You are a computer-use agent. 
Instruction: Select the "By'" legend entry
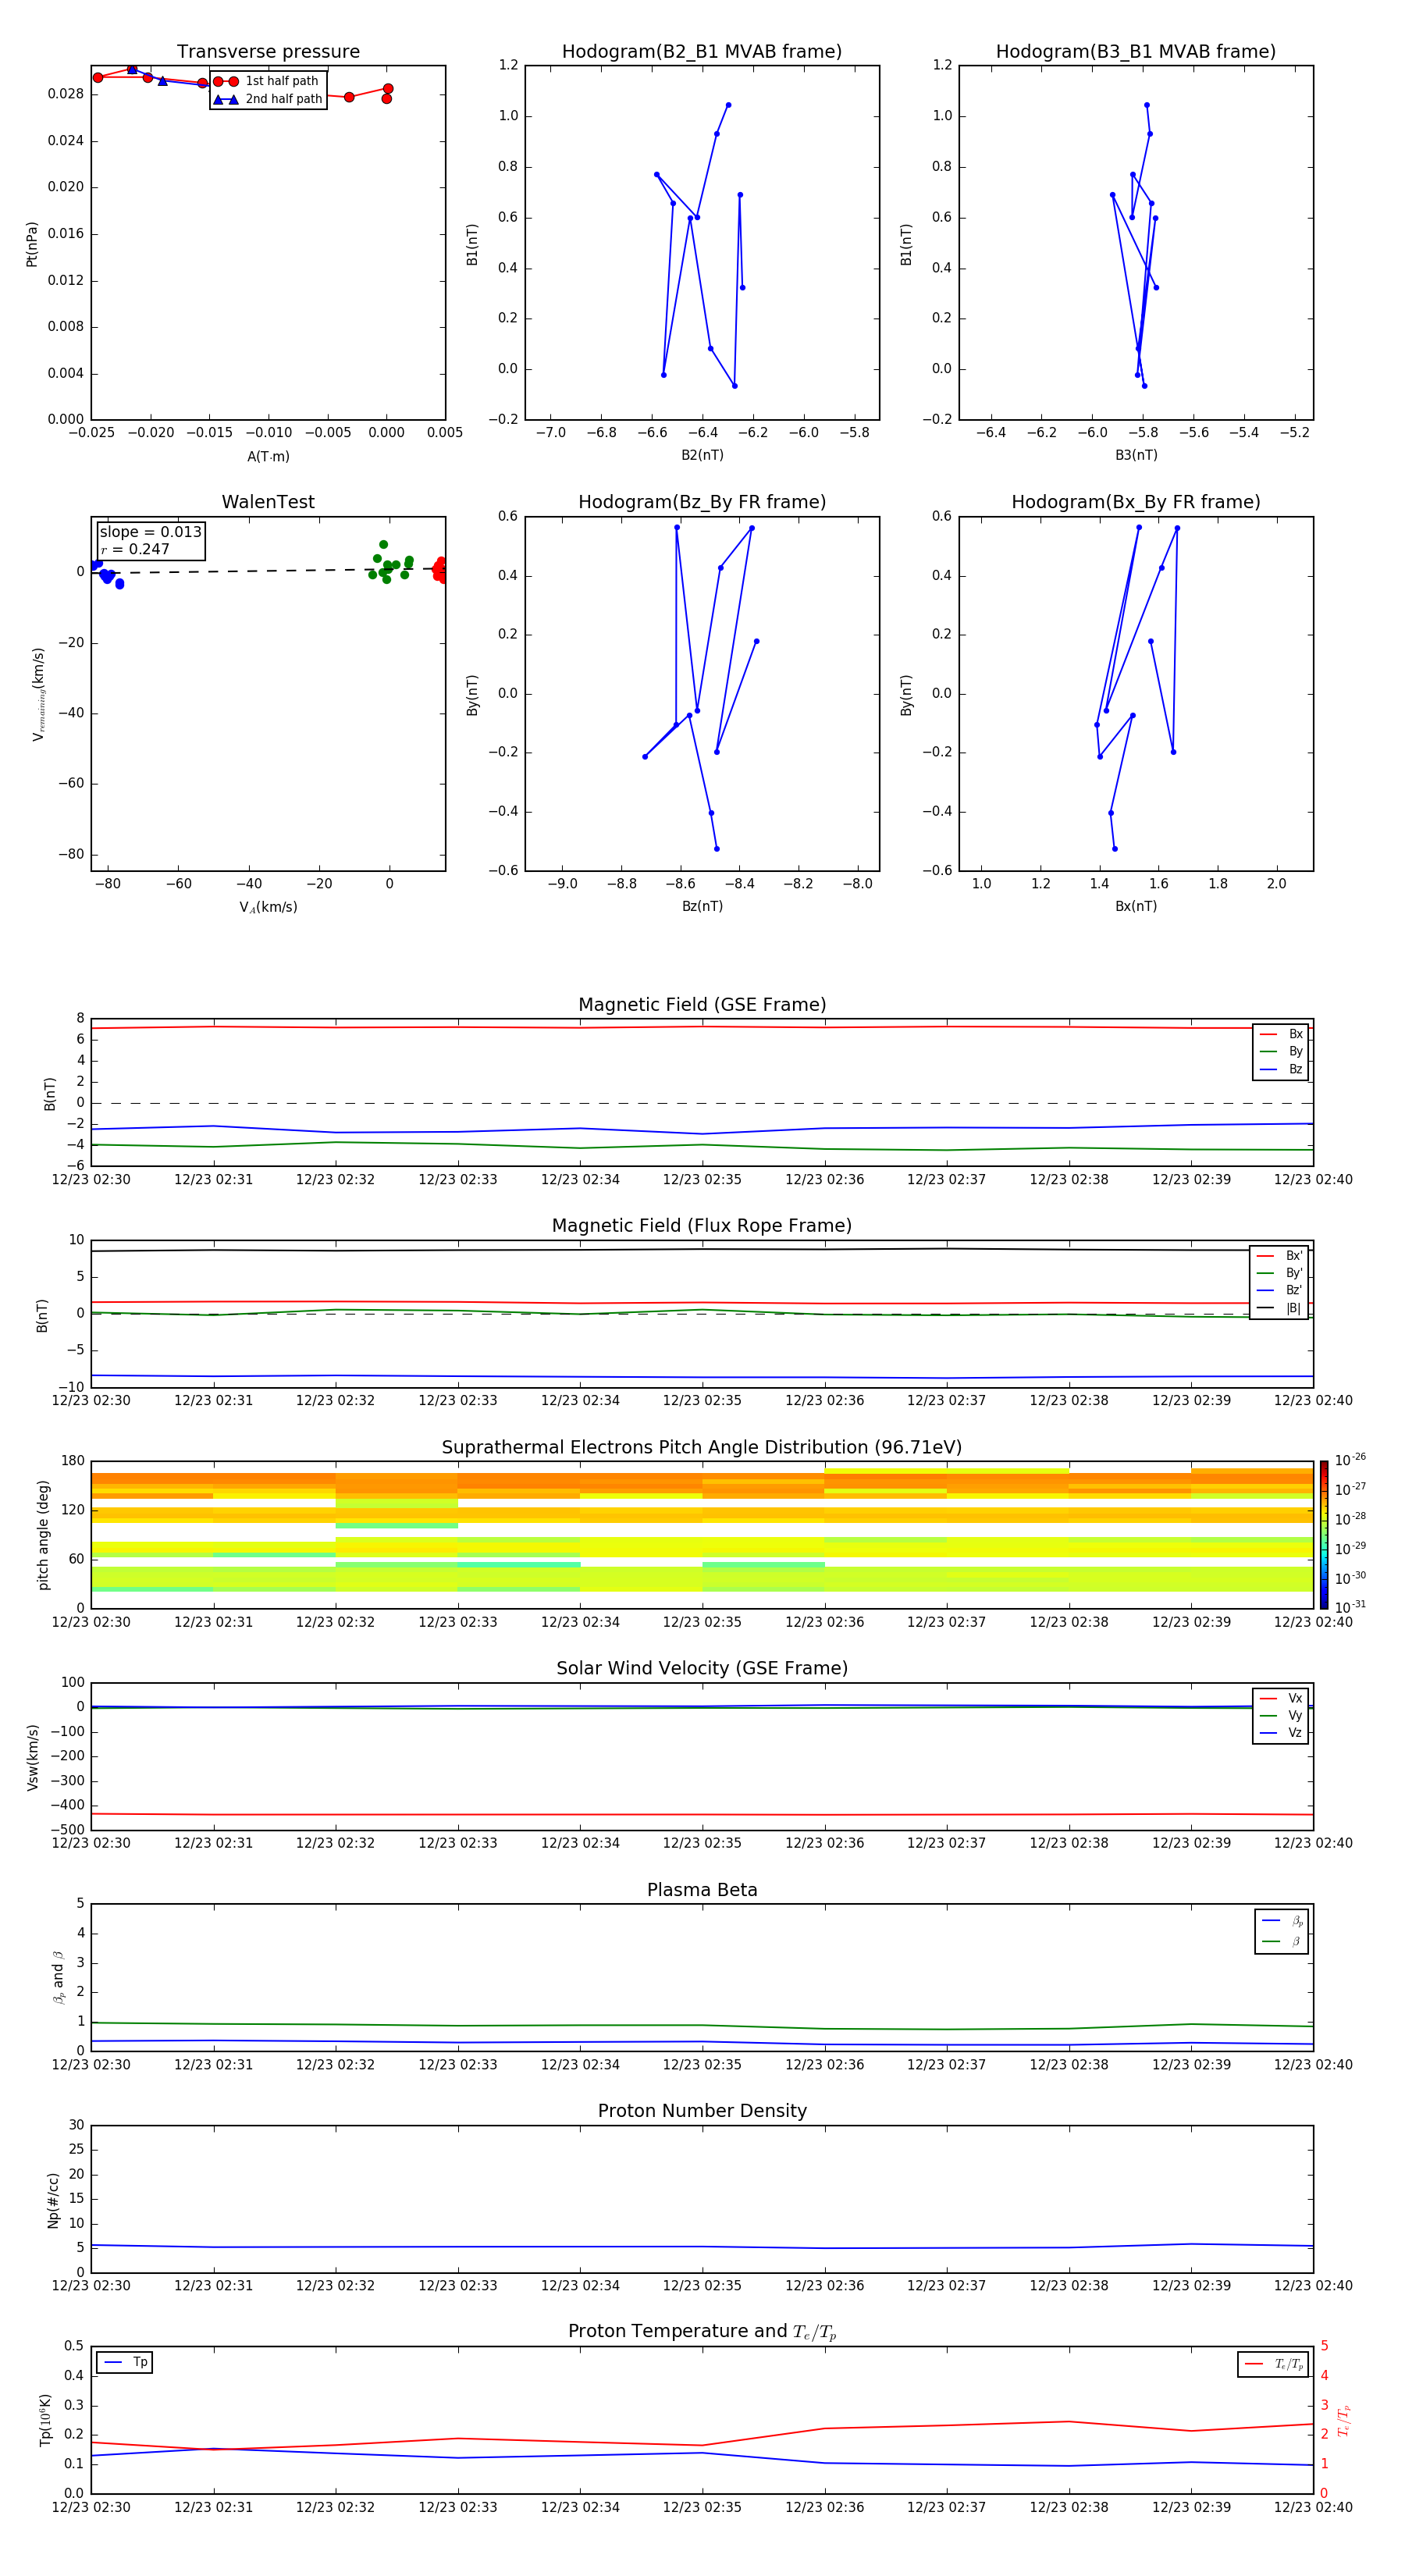(x=1280, y=1273)
